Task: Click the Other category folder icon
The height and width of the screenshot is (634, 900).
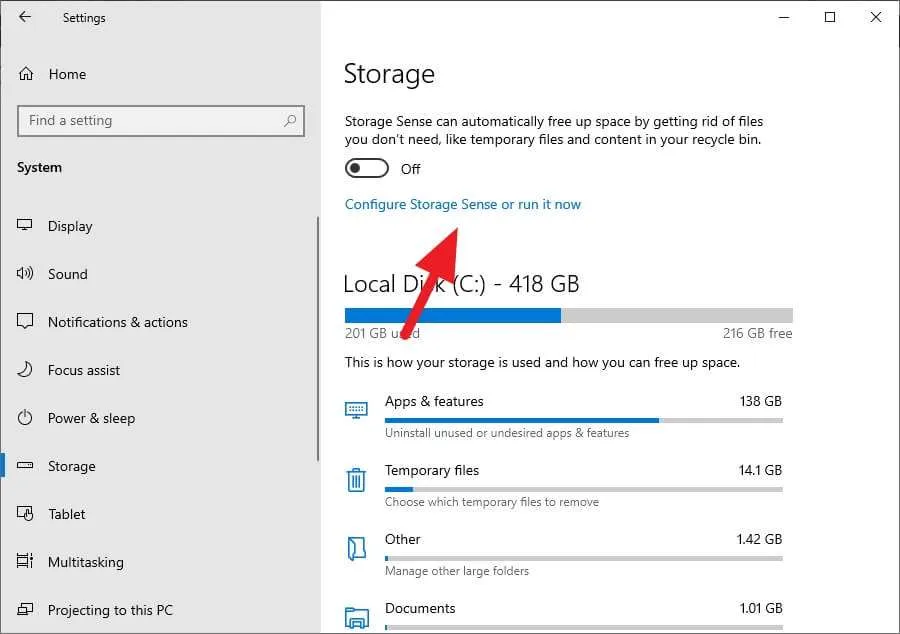Action: [x=356, y=548]
